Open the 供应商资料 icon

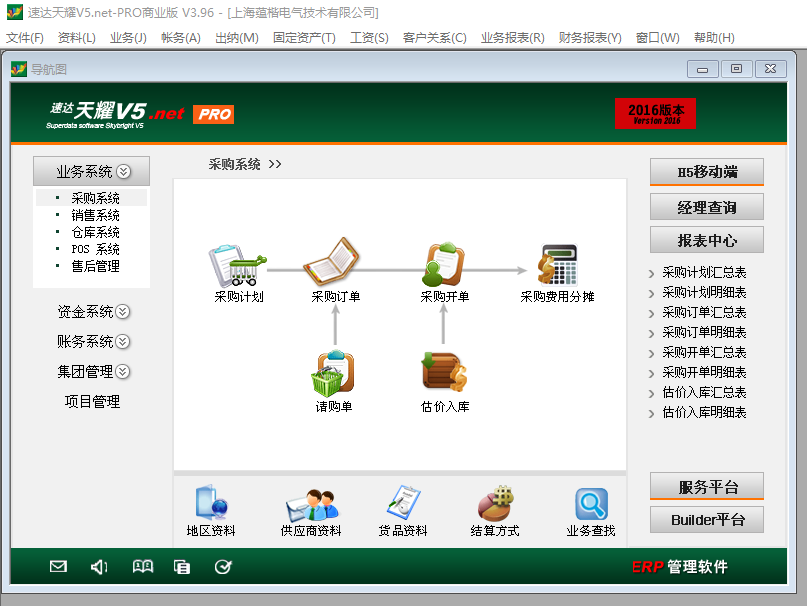(x=312, y=505)
